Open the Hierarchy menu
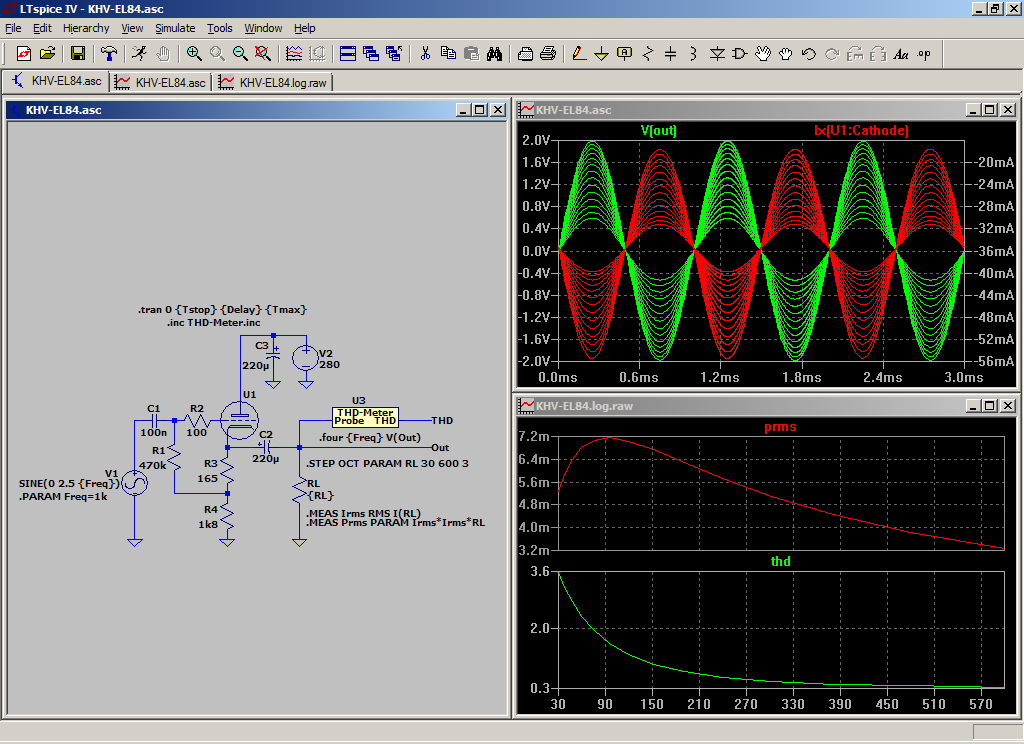 point(86,28)
